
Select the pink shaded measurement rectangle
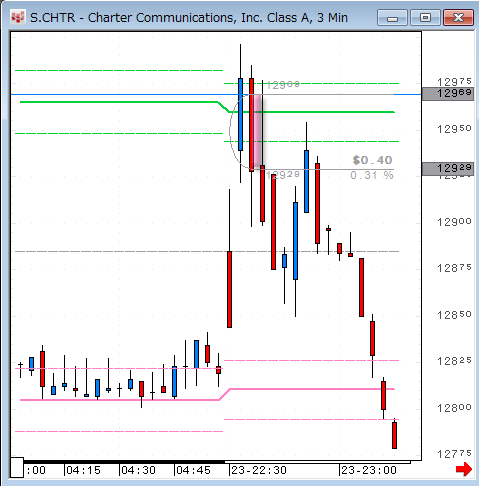tap(257, 132)
